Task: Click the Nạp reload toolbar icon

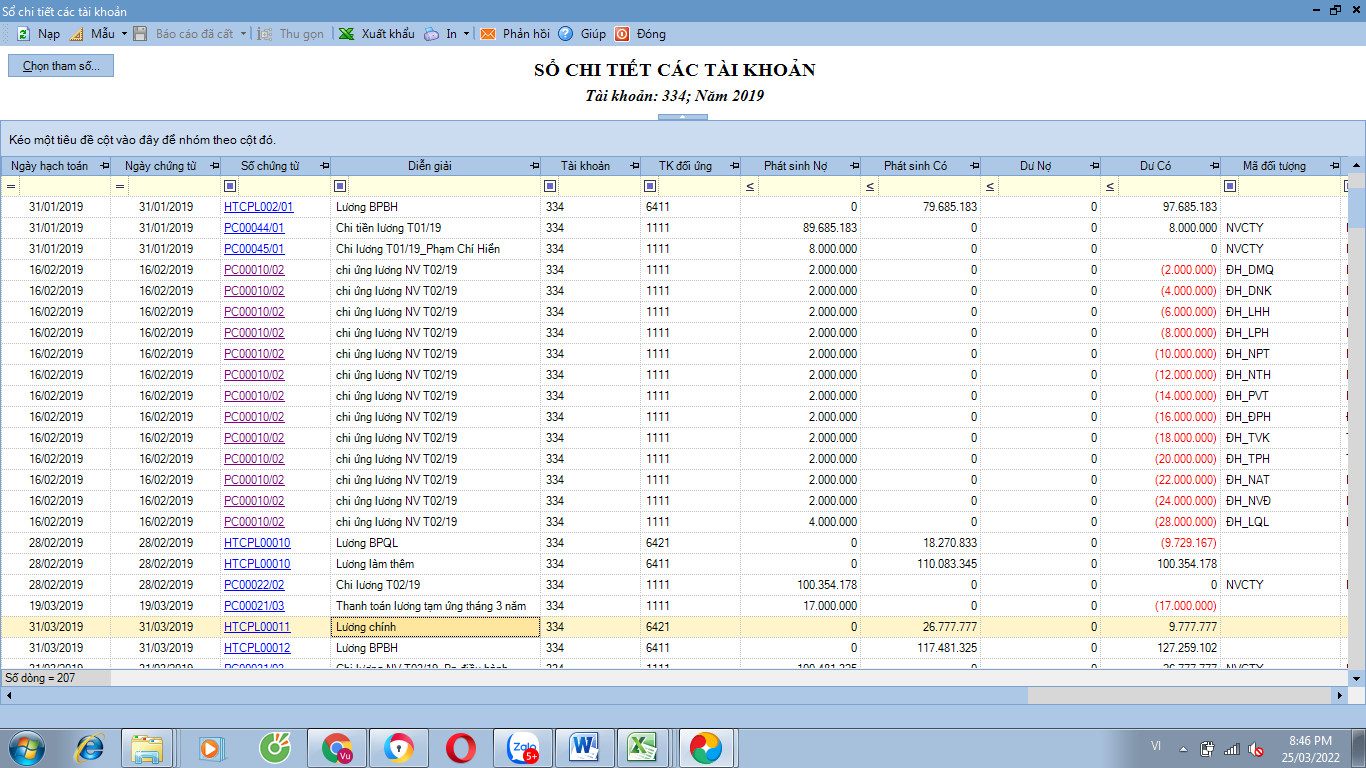Action: (23, 33)
